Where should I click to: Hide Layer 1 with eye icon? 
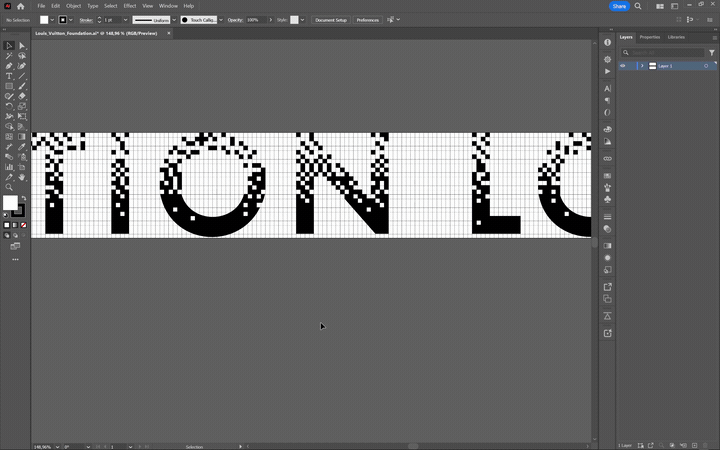(623, 66)
